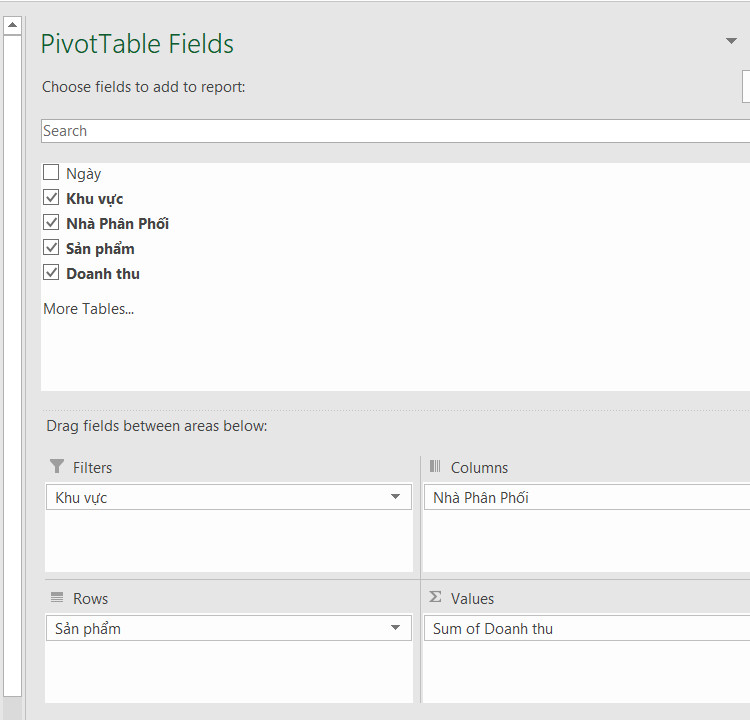Click the Search fields input box

[x=395, y=131]
